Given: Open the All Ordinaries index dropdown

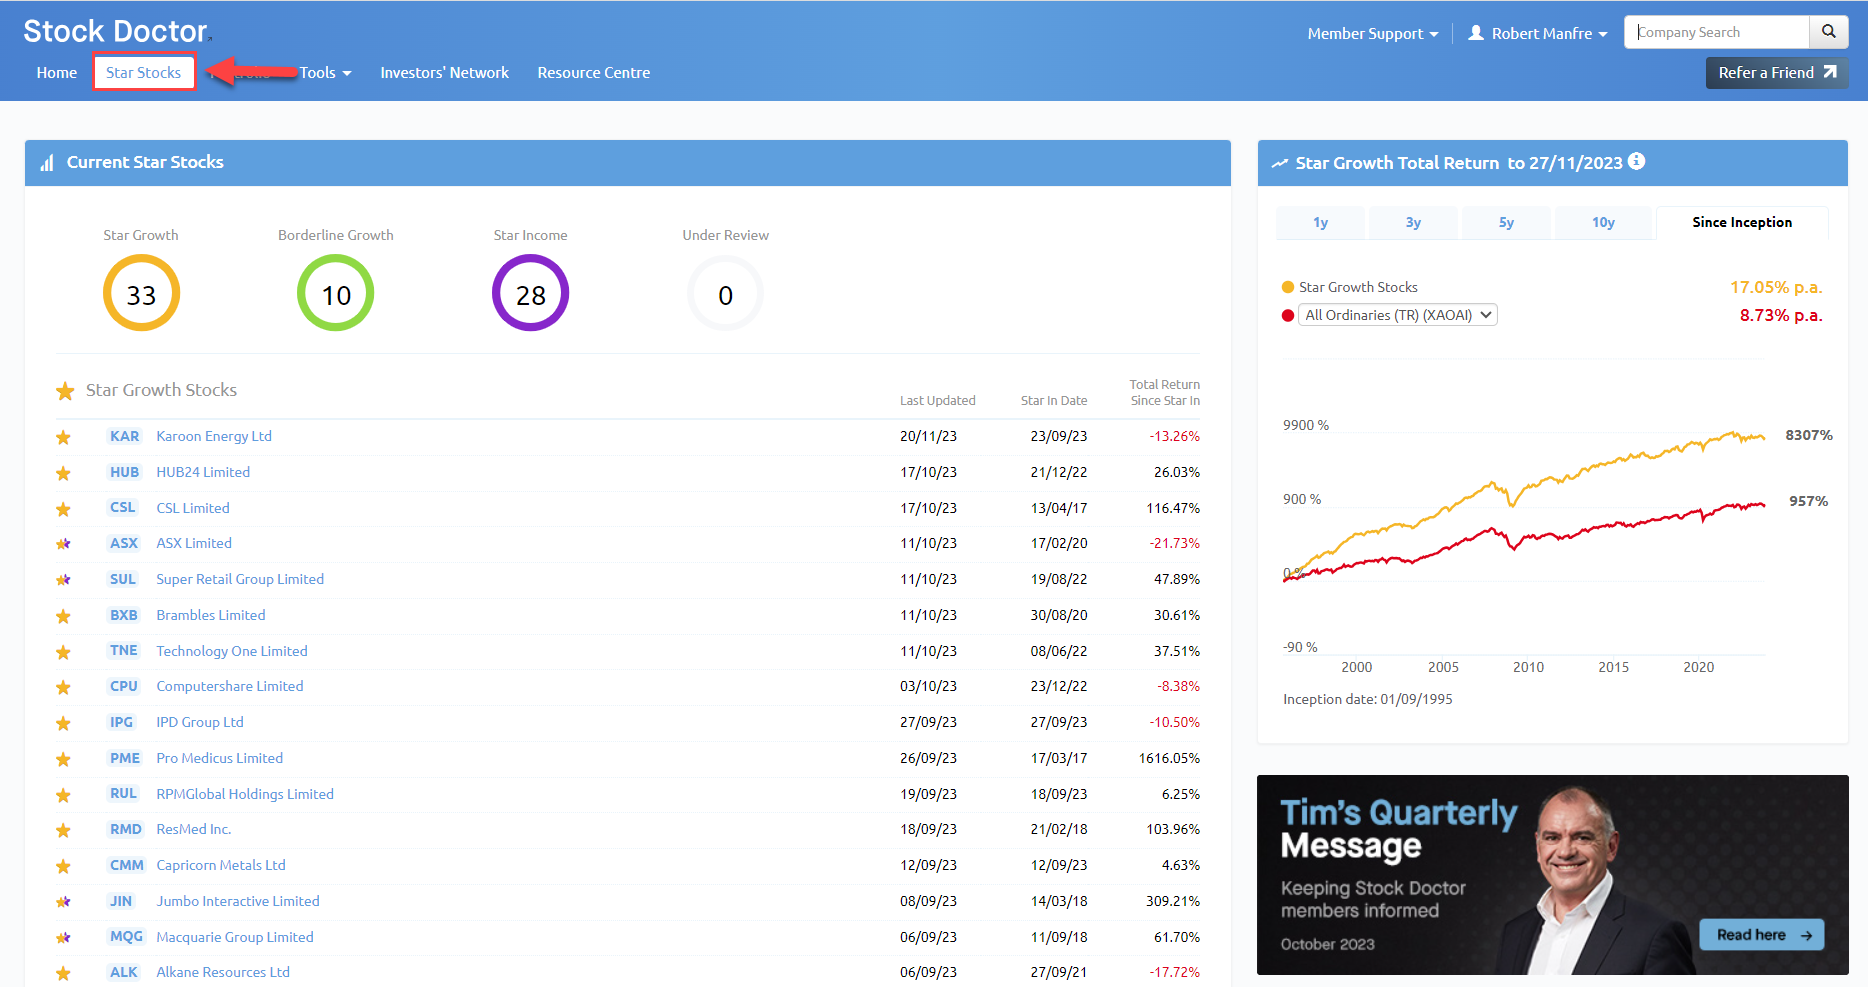Looking at the screenshot, I should tap(1397, 315).
